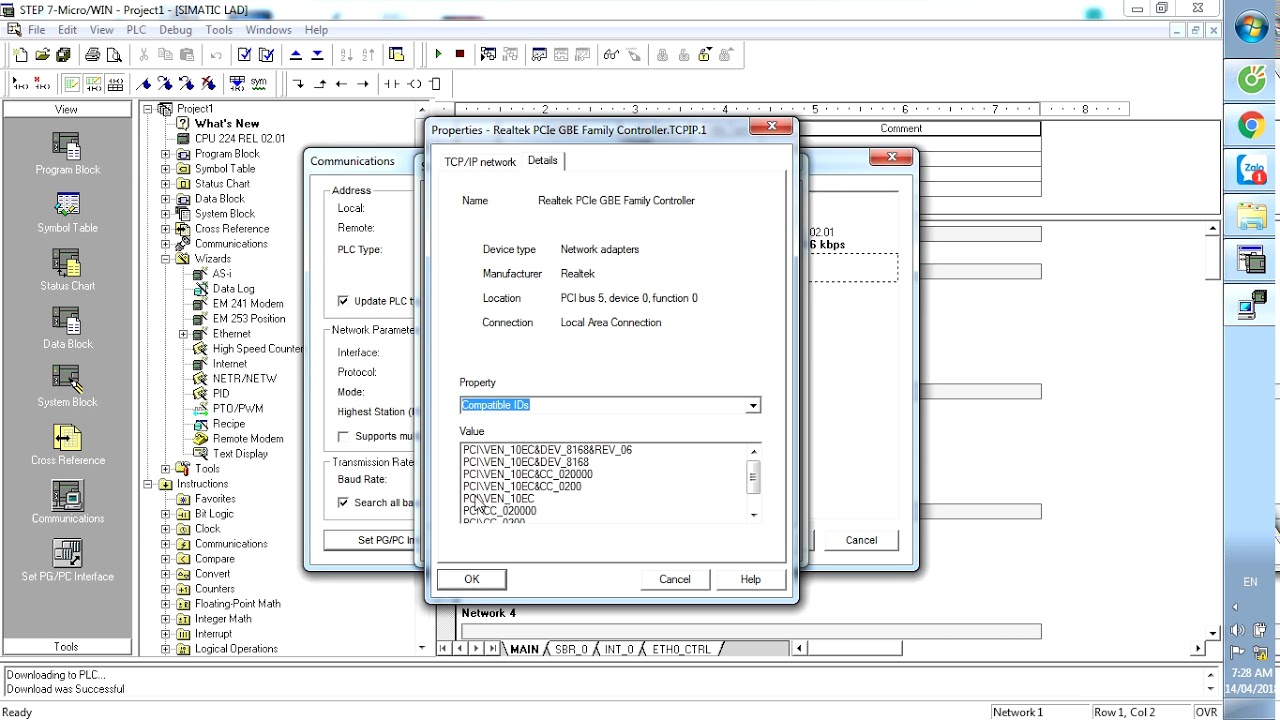
Task: Click the Download toolbar icon
Action: (x=317, y=55)
